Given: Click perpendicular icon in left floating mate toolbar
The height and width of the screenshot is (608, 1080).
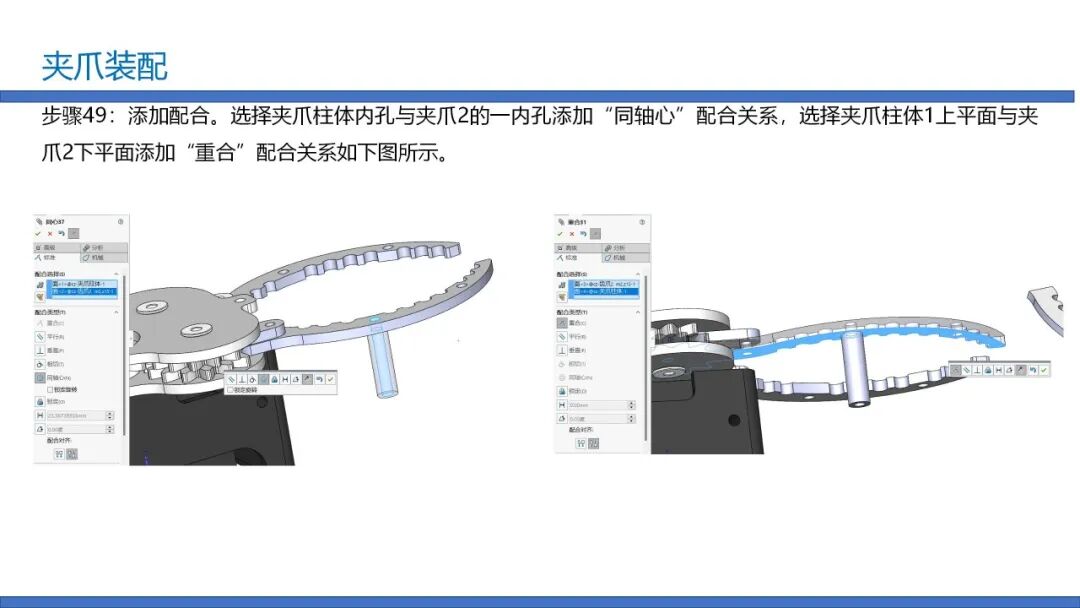Looking at the screenshot, I should click(x=242, y=379).
